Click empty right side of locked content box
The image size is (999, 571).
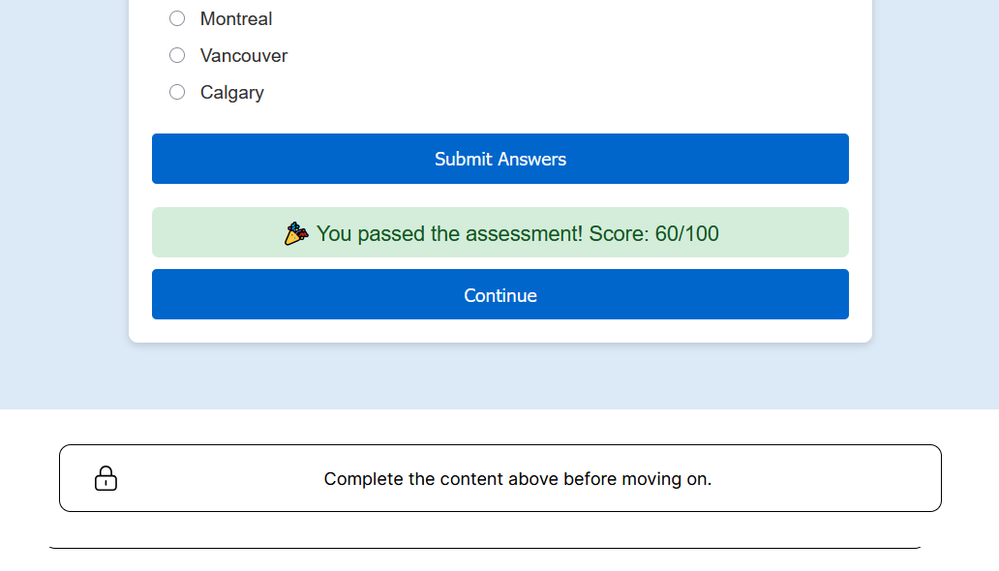coord(850,479)
